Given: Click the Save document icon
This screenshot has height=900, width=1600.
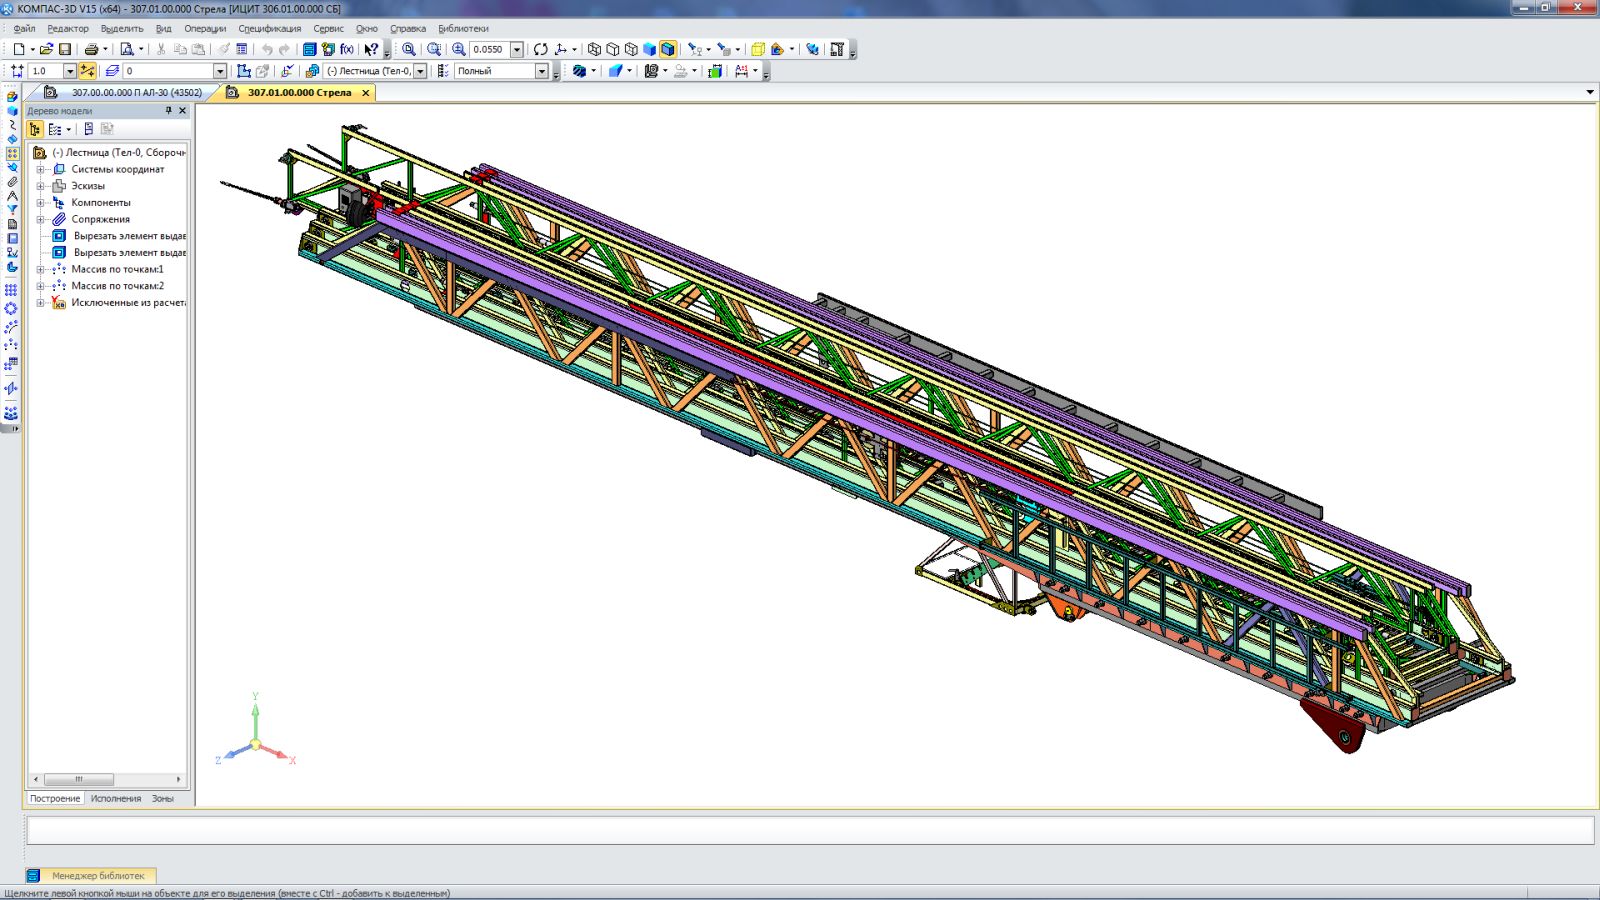Looking at the screenshot, I should pos(65,49).
